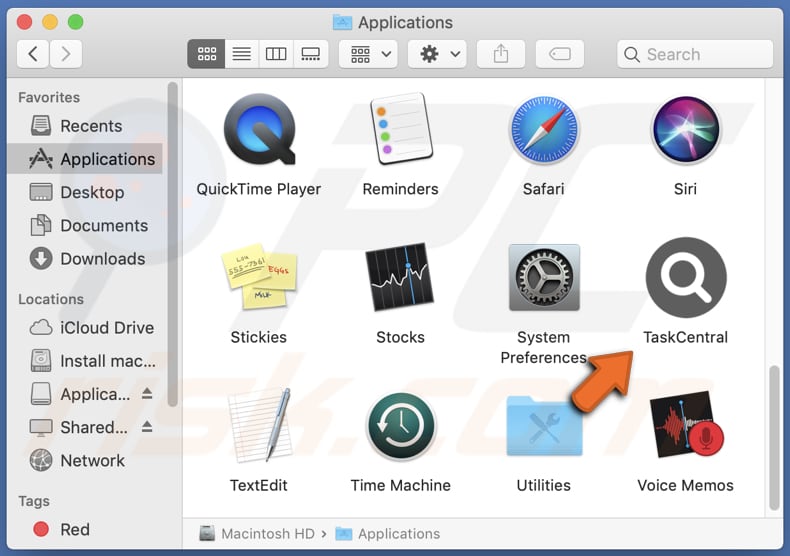790x556 pixels.
Task: Switch to column view
Action: point(276,54)
